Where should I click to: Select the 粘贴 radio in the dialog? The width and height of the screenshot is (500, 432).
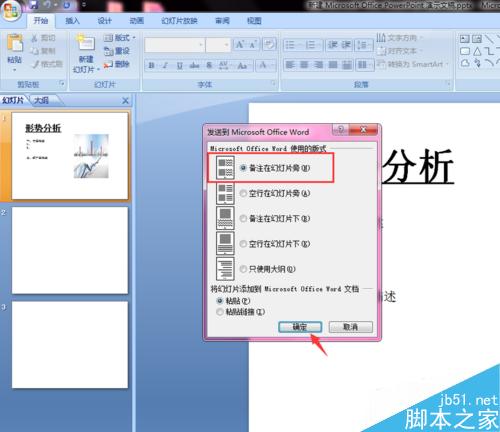click(220, 301)
